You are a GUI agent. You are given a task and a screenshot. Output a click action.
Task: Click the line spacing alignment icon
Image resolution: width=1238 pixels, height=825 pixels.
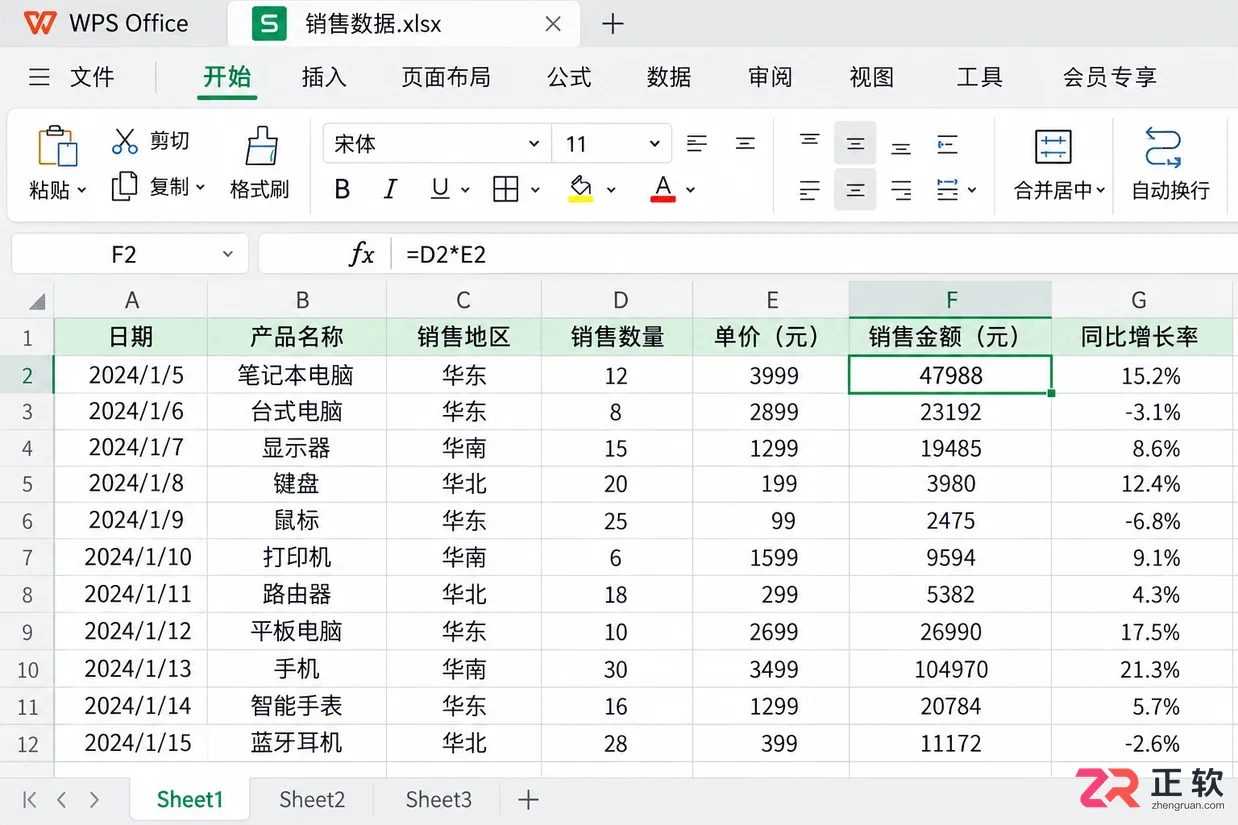pos(947,189)
